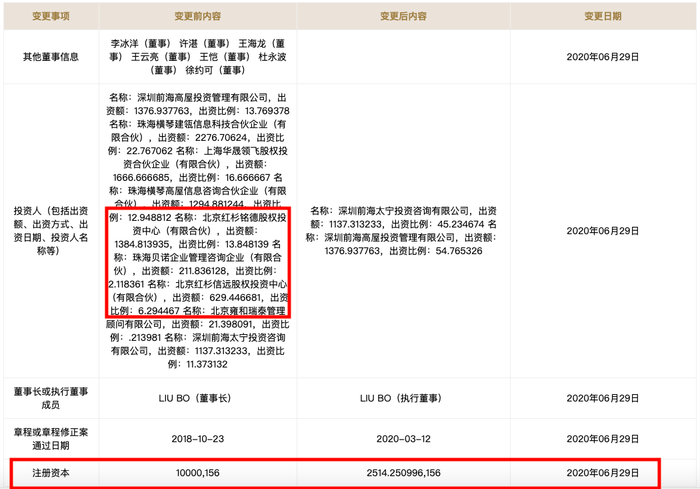Click the date in the 其他董事信息 row
The image size is (700, 489).
[603, 57]
